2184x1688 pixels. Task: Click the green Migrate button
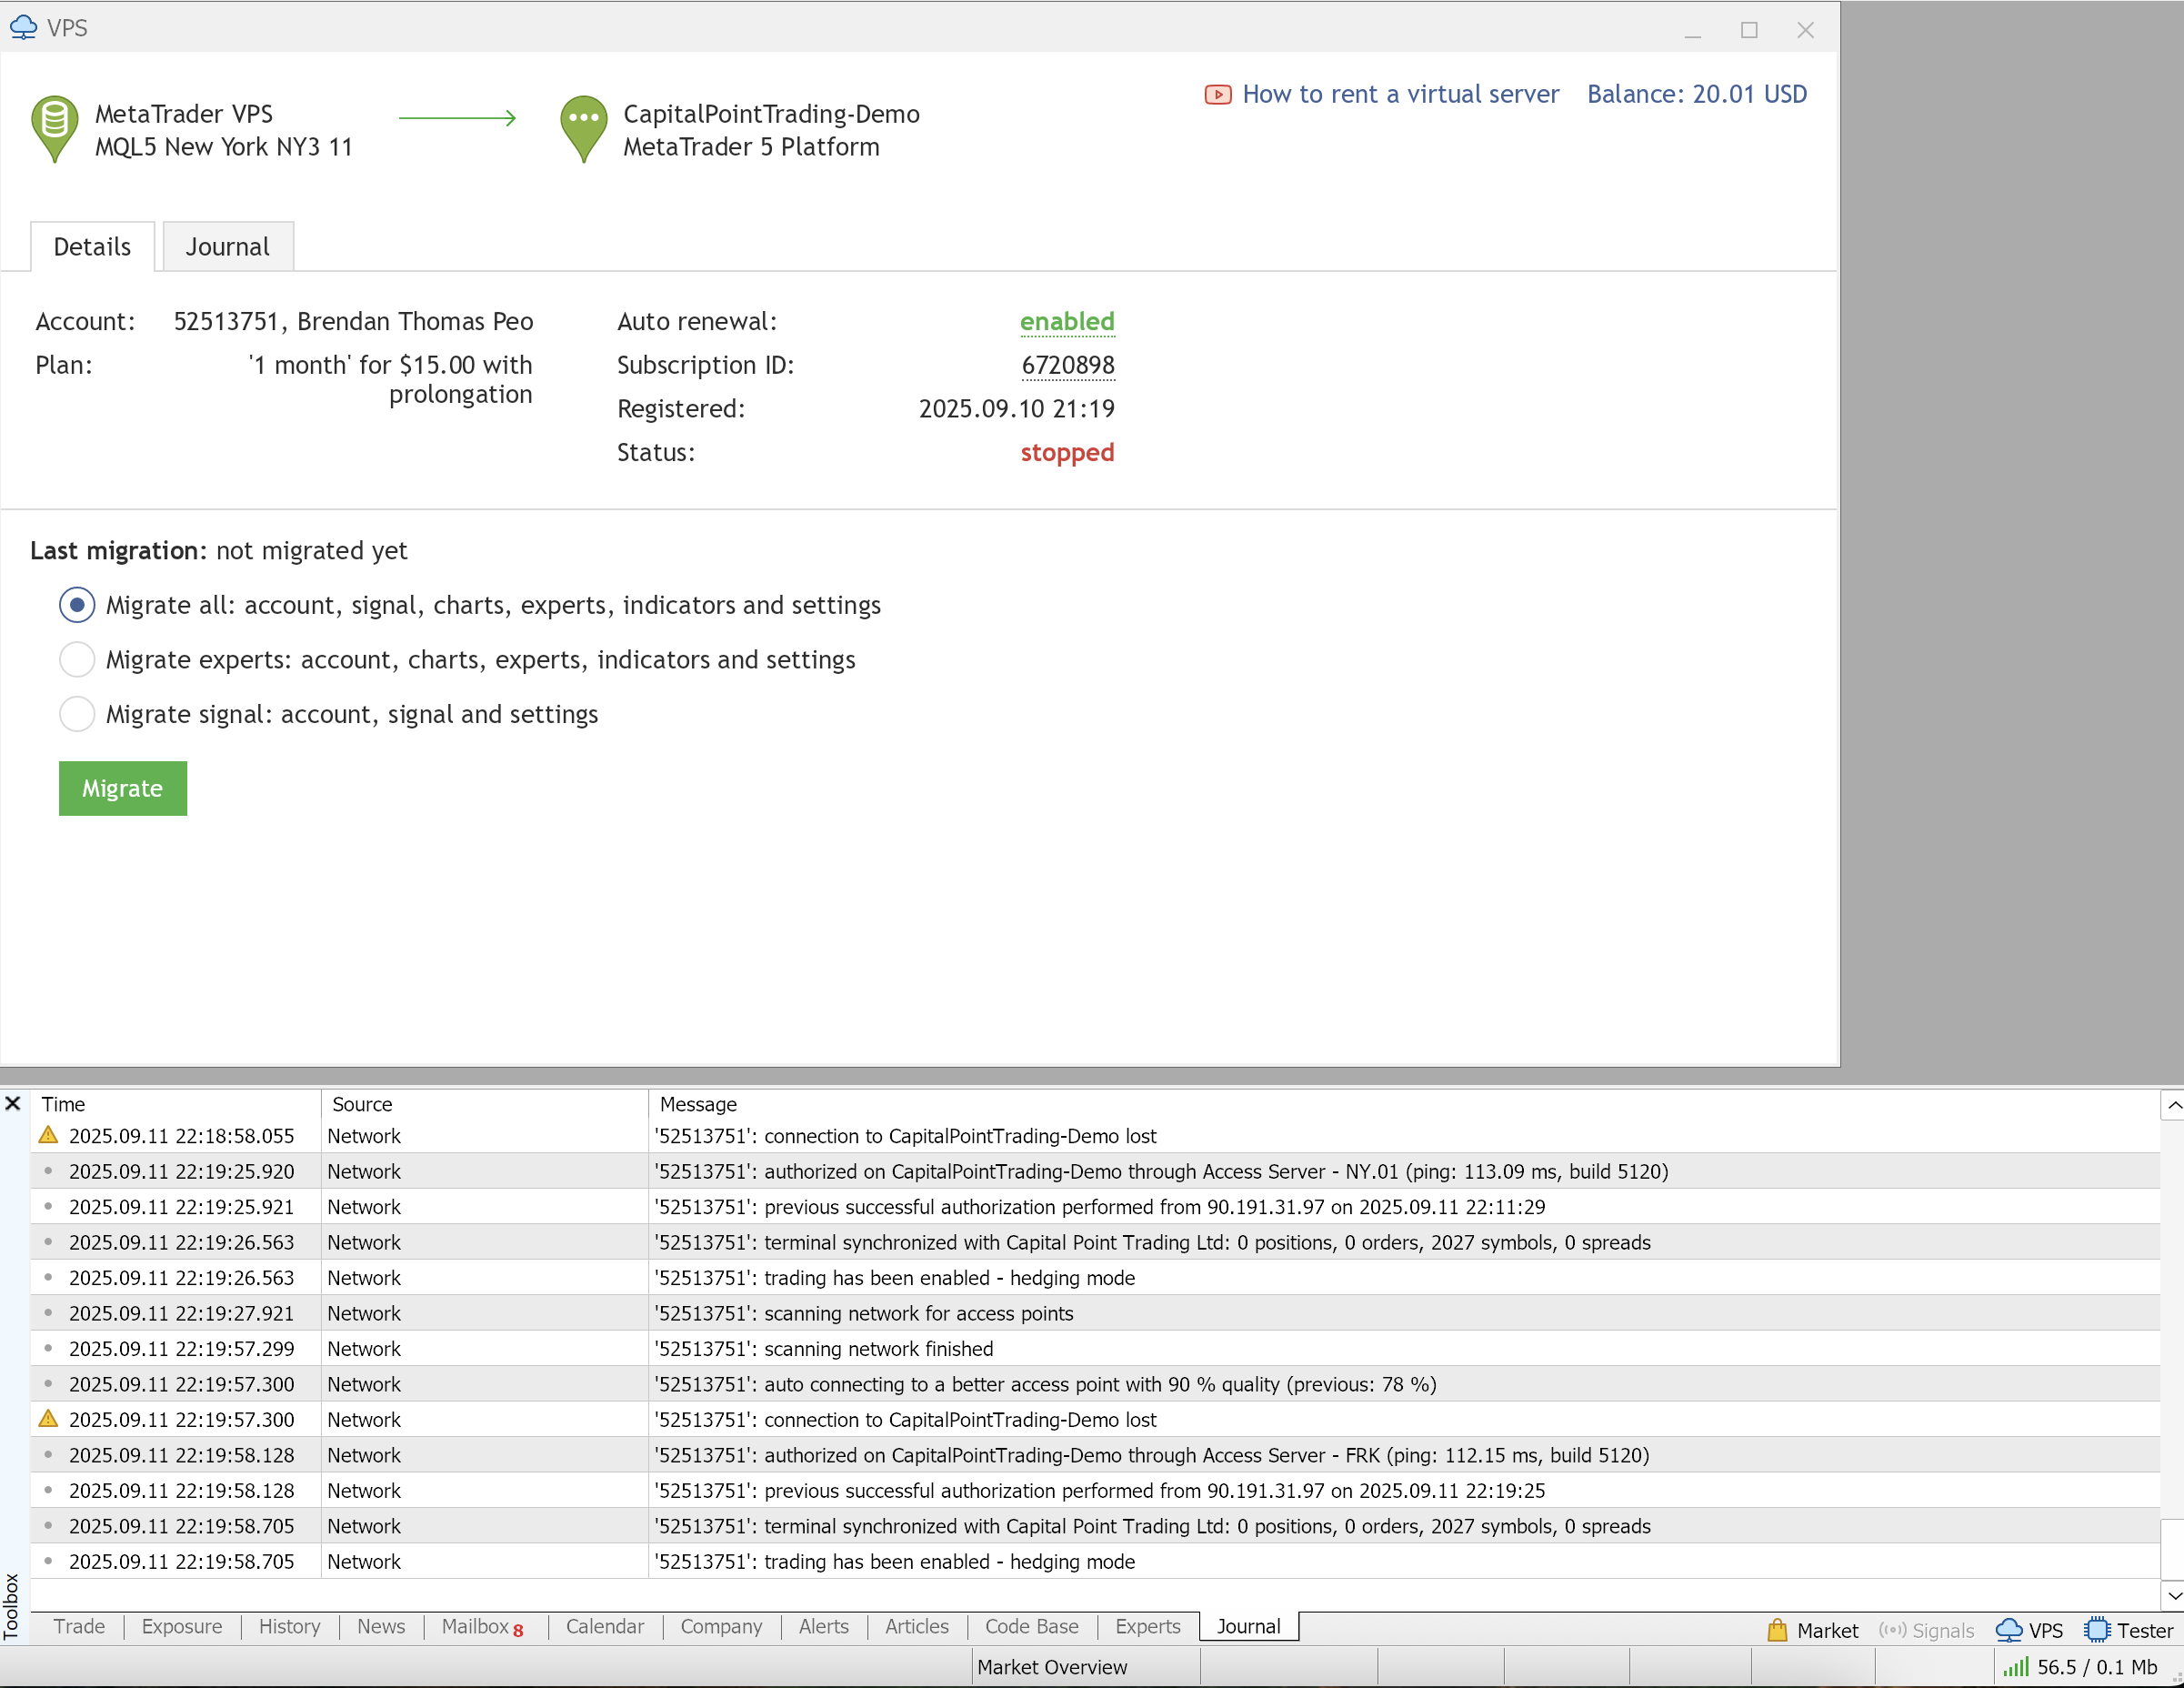(x=123, y=788)
